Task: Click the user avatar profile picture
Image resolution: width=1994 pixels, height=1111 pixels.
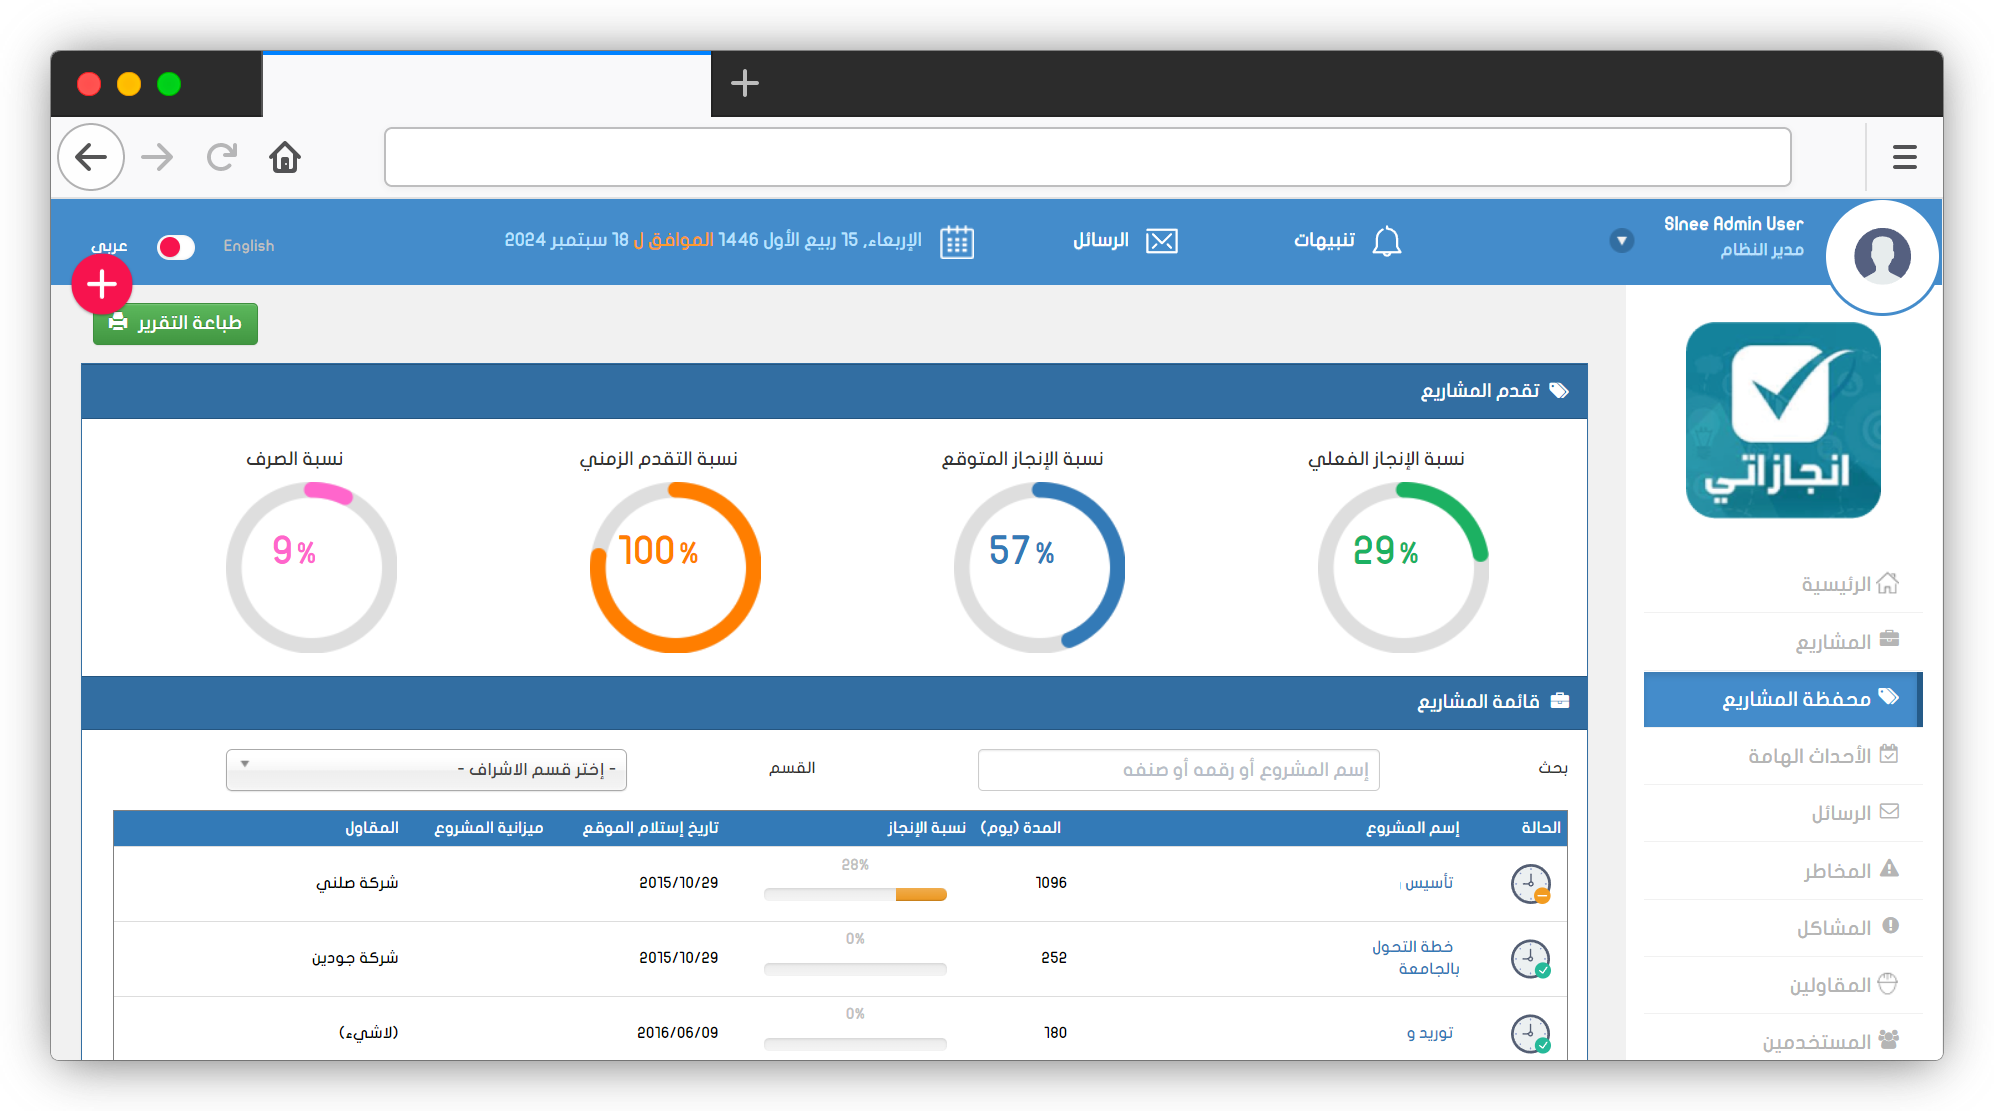Action: [1881, 256]
